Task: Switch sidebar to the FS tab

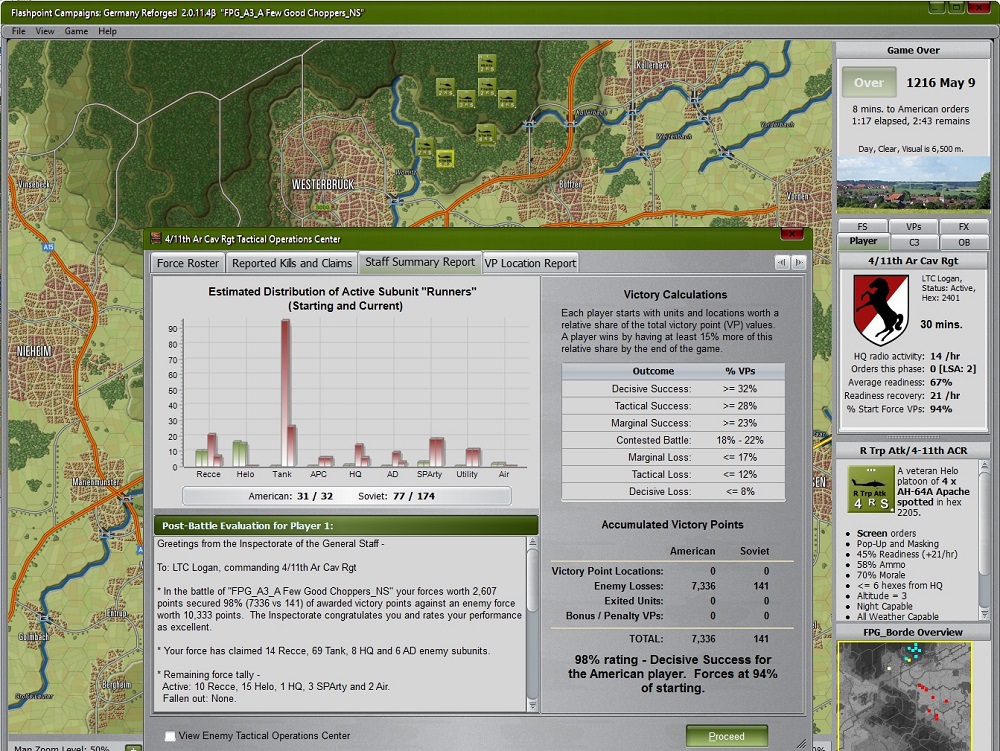Action: 862,226
